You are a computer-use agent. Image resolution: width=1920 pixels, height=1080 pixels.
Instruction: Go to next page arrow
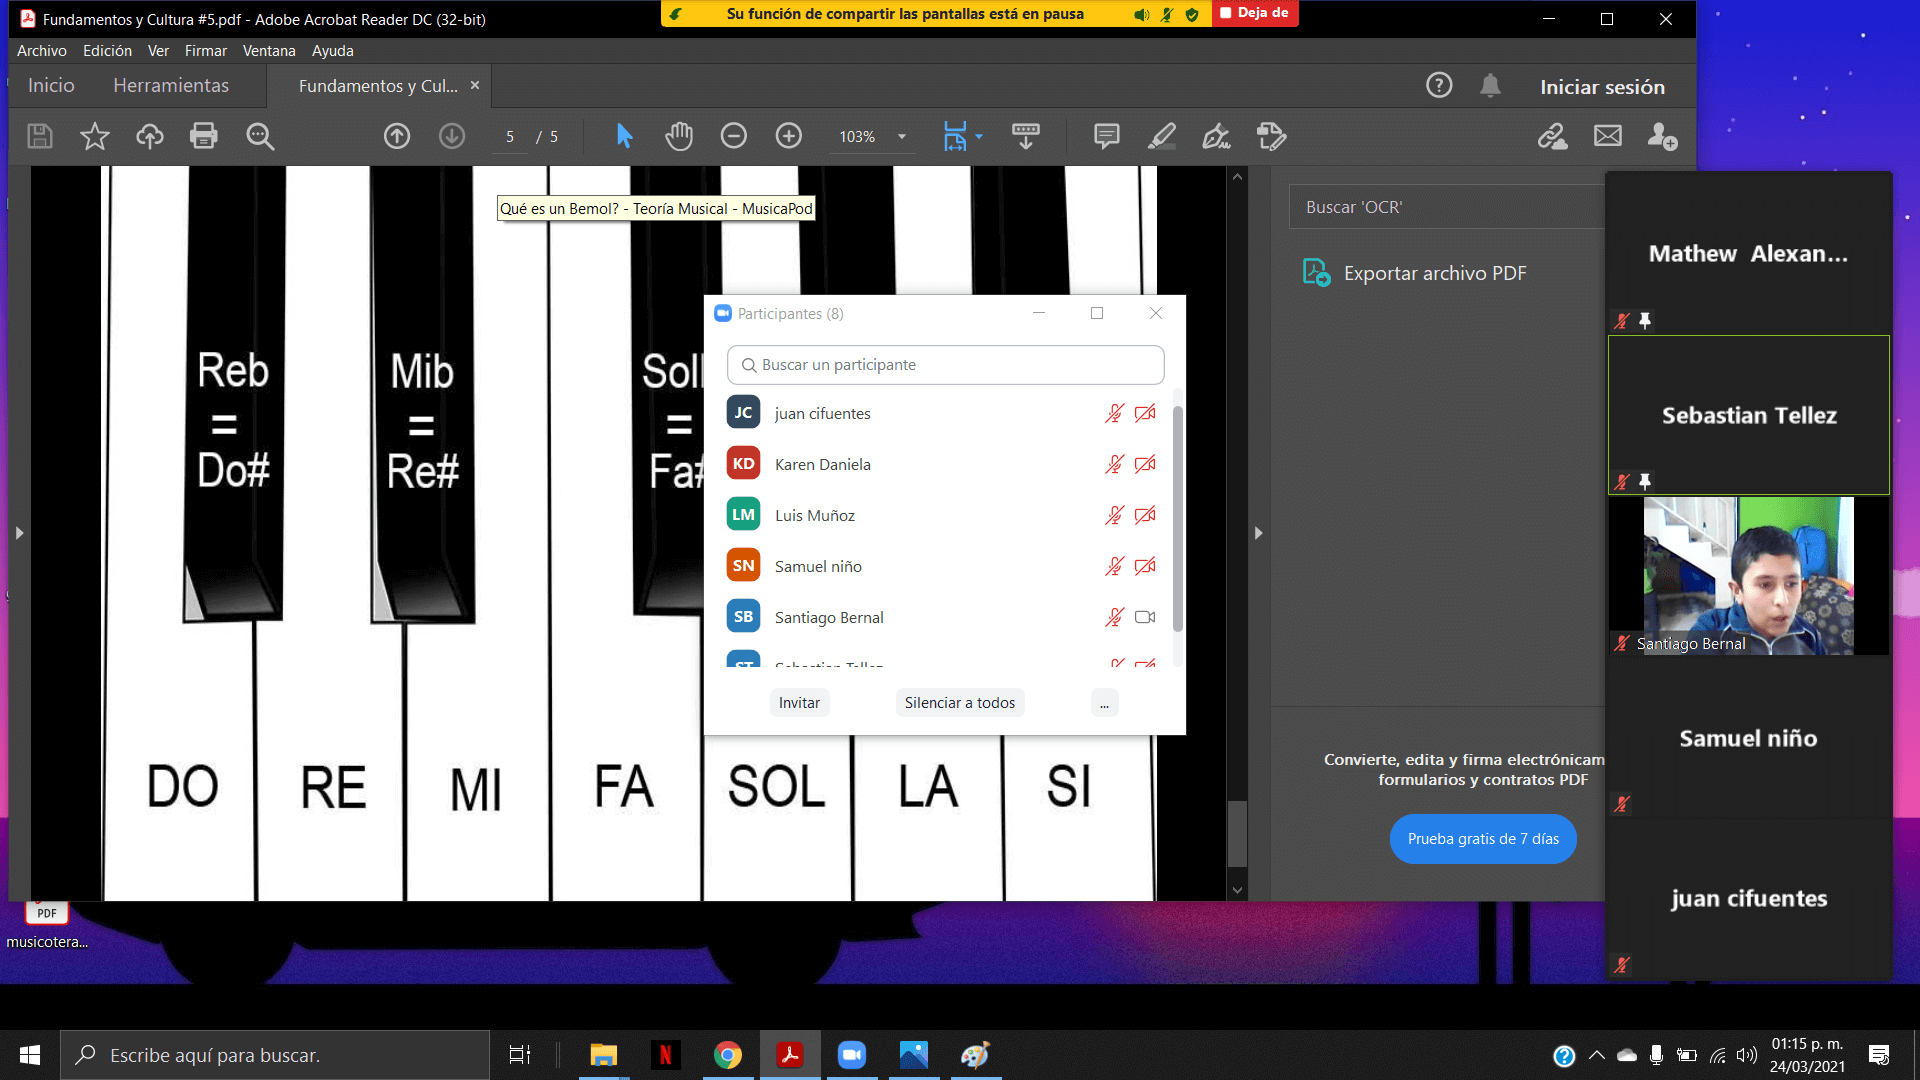pyautogui.click(x=452, y=136)
